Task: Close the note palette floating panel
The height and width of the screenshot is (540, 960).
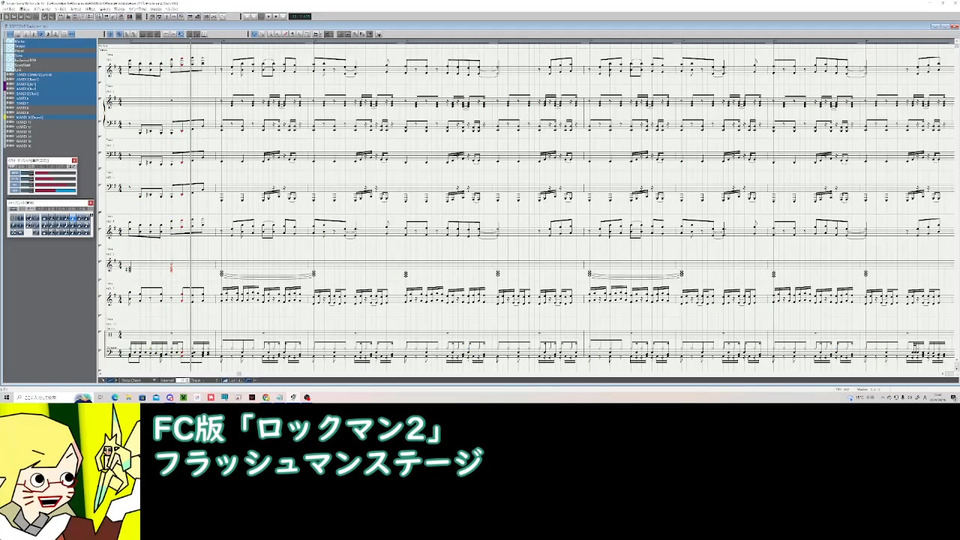Action: click(x=91, y=203)
